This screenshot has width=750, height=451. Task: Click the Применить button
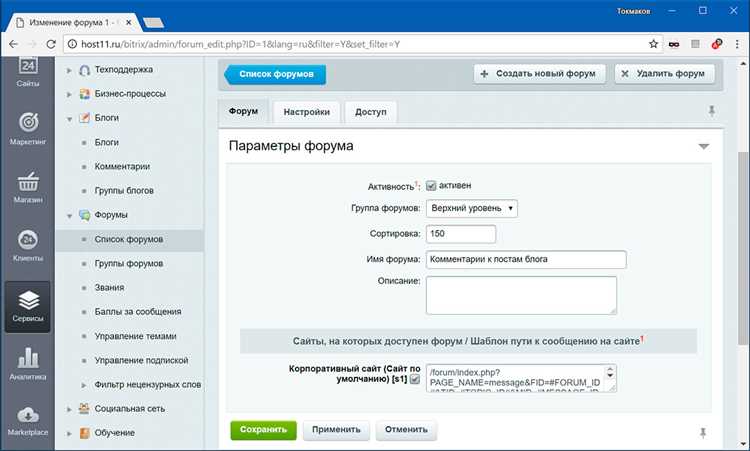(336, 429)
